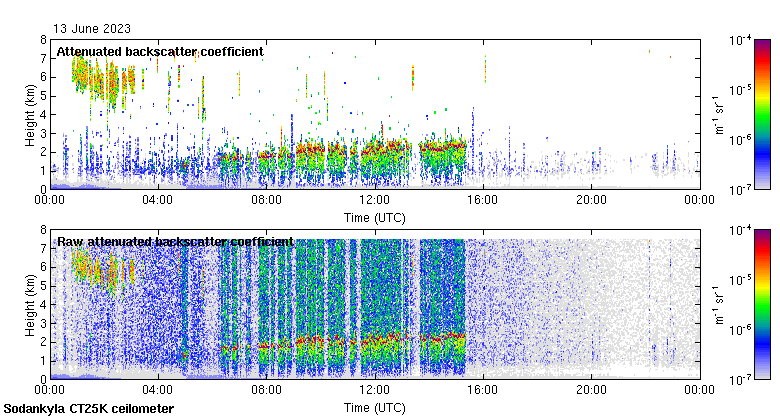Click the height tick '0' on the bottom plot
Viewport: 780px width, 420px height.
(x=43, y=379)
